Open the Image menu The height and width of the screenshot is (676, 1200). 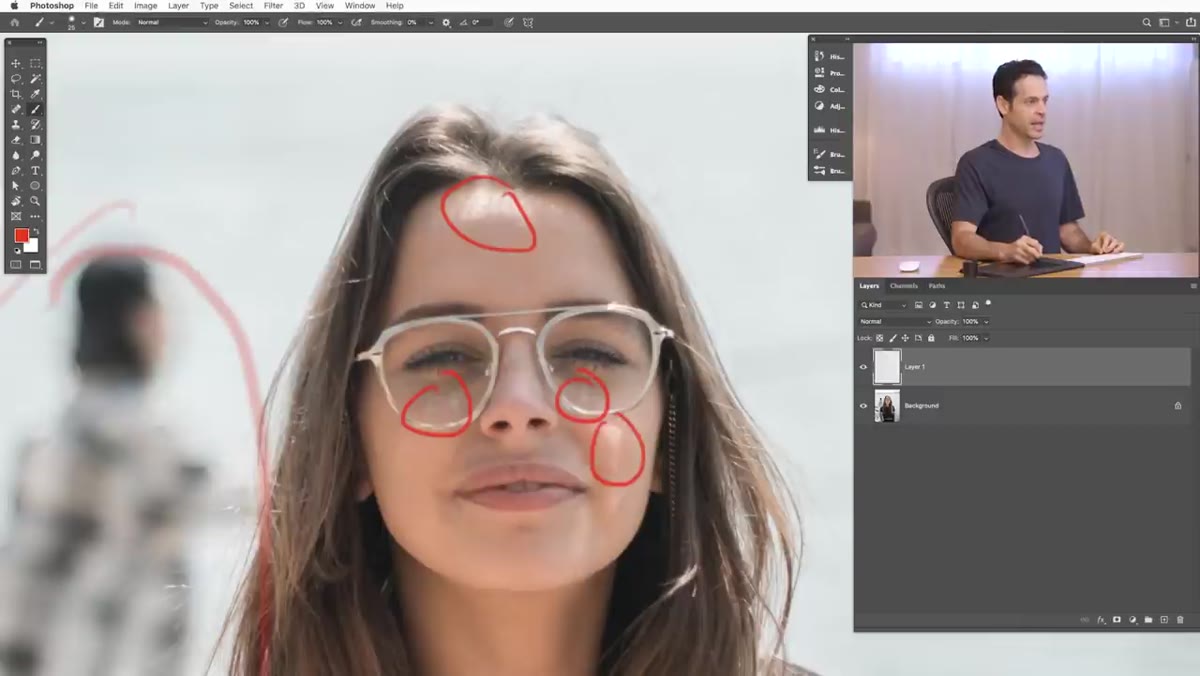click(146, 6)
